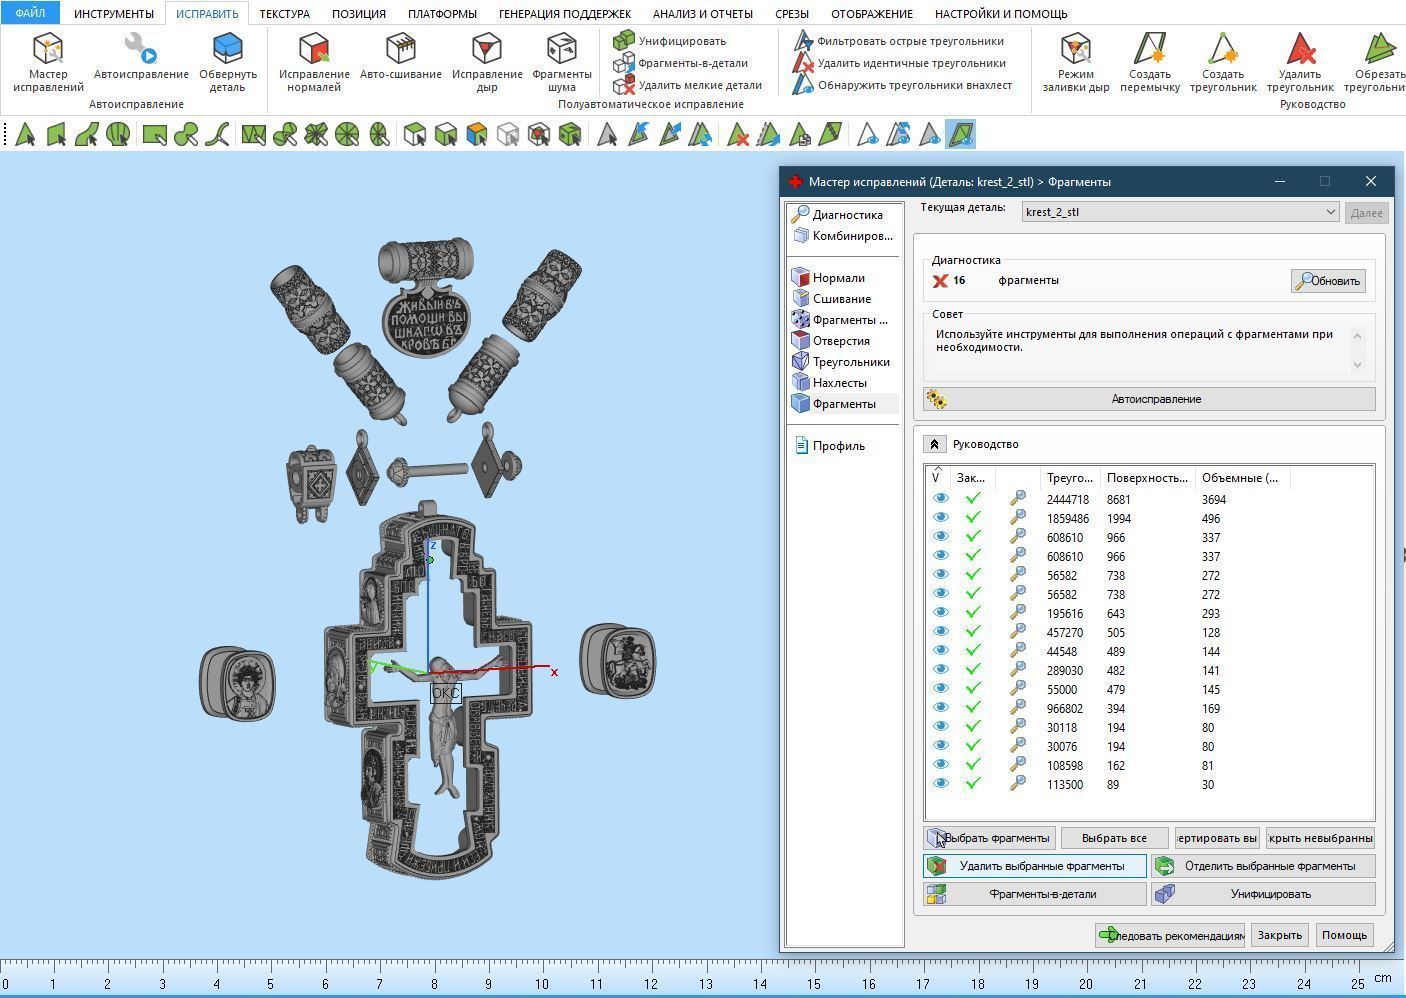1406x998 pixels.
Task: Toggle visibility of the 1859486-triangle fragment
Action: pos(940,518)
